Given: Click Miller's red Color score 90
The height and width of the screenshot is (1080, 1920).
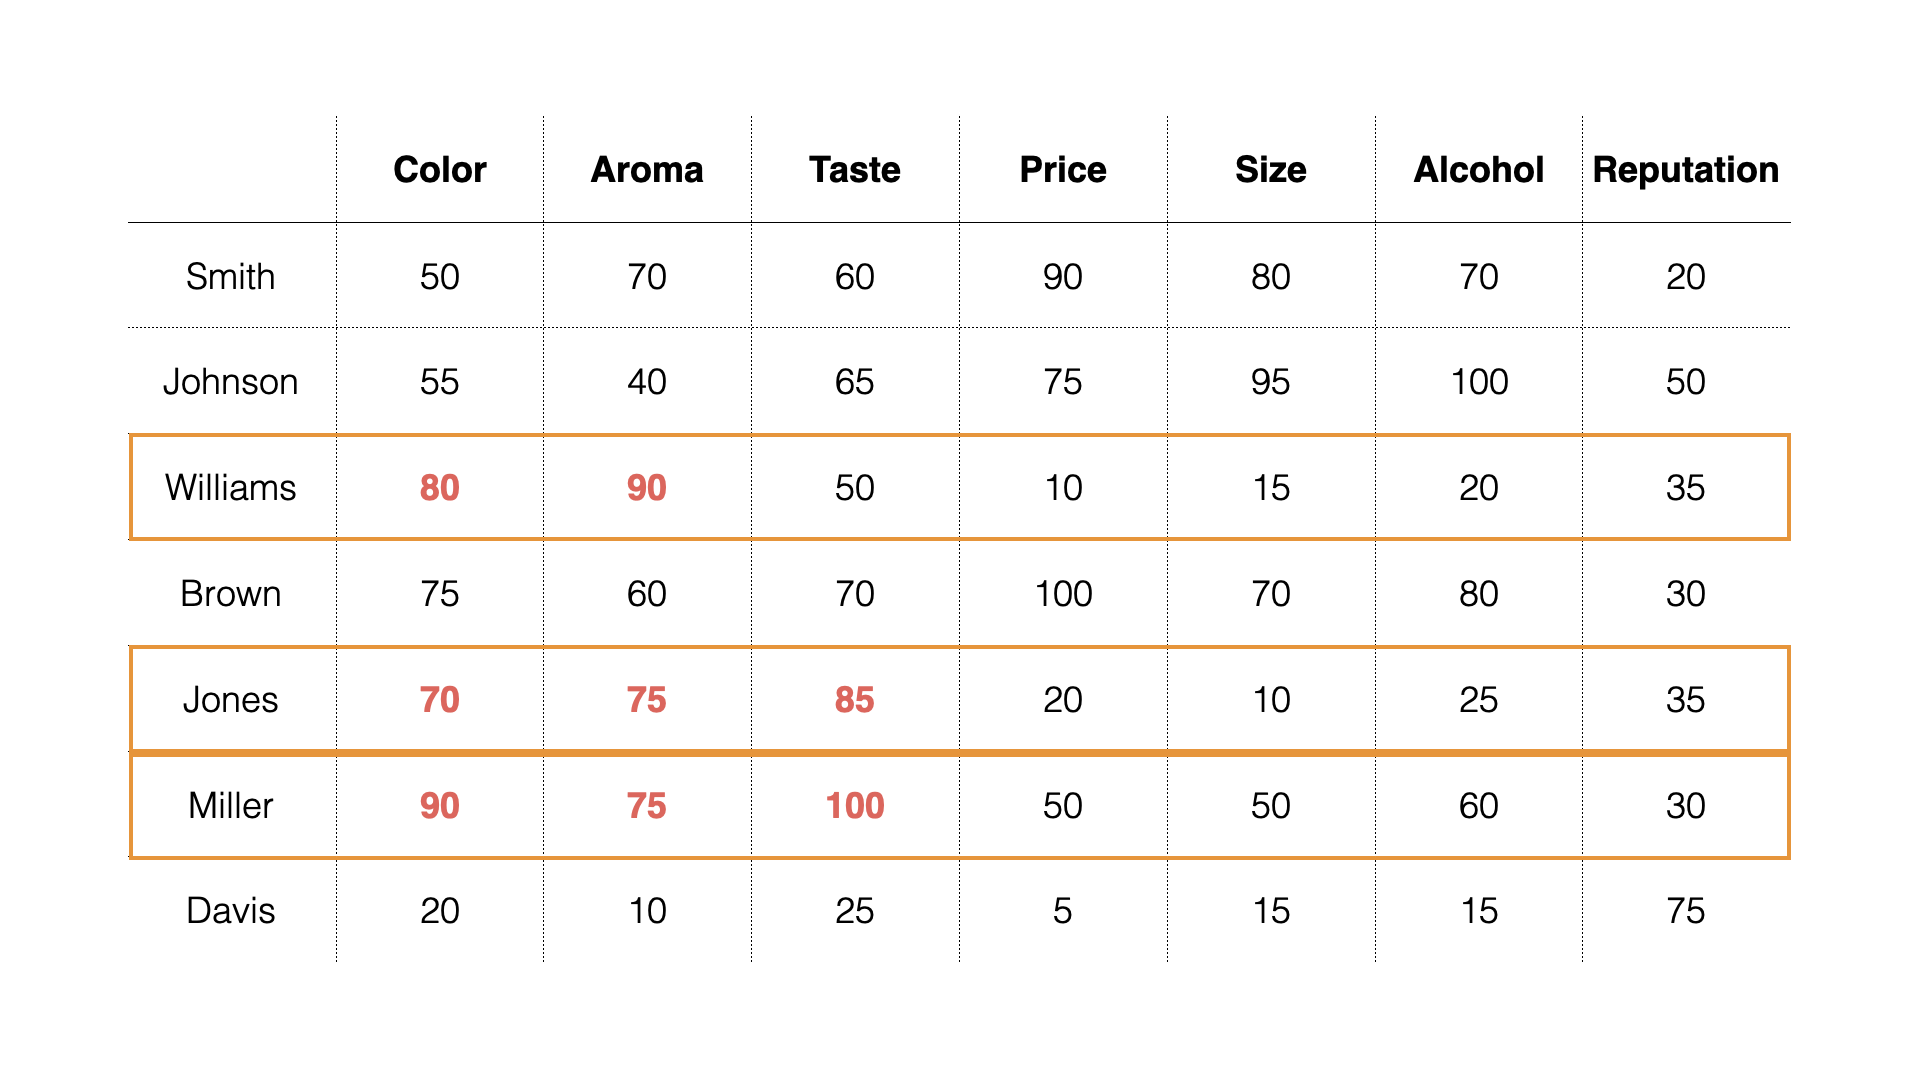Looking at the screenshot, I should pos(439,806).
